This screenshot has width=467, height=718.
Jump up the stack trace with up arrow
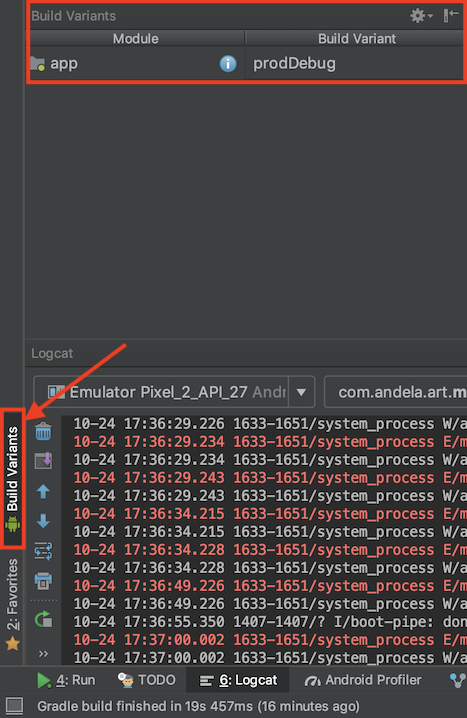click(43, 491)
